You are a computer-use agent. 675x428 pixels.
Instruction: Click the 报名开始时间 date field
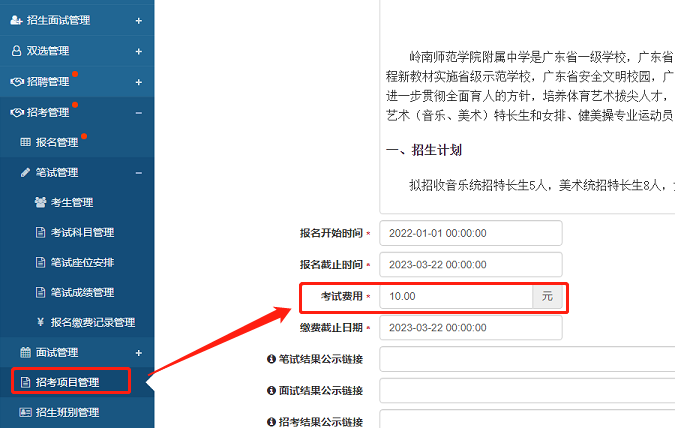[470, 233]
